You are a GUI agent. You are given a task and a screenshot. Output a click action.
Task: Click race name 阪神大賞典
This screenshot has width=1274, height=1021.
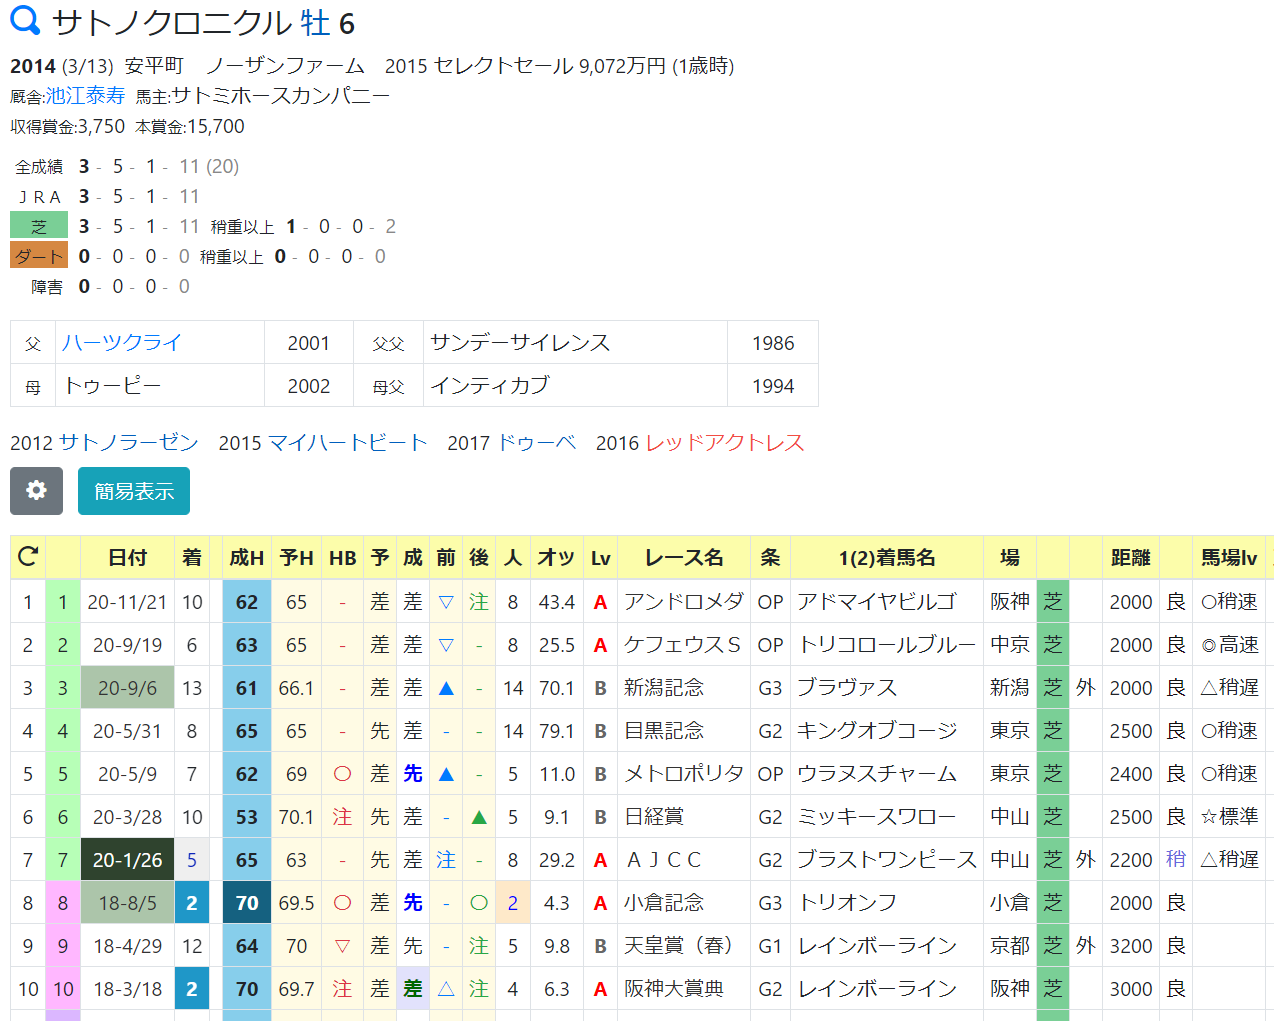click(x=674, y=989)
